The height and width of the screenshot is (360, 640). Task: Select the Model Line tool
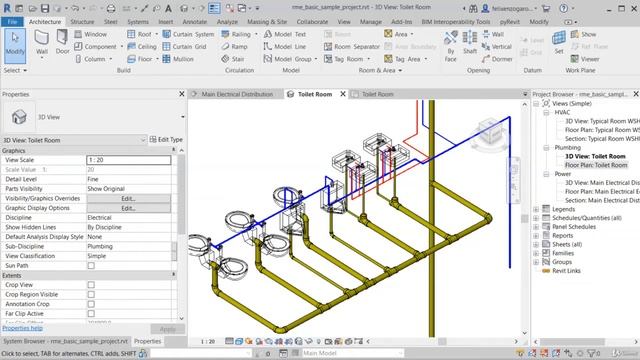(x=284, y=47)
